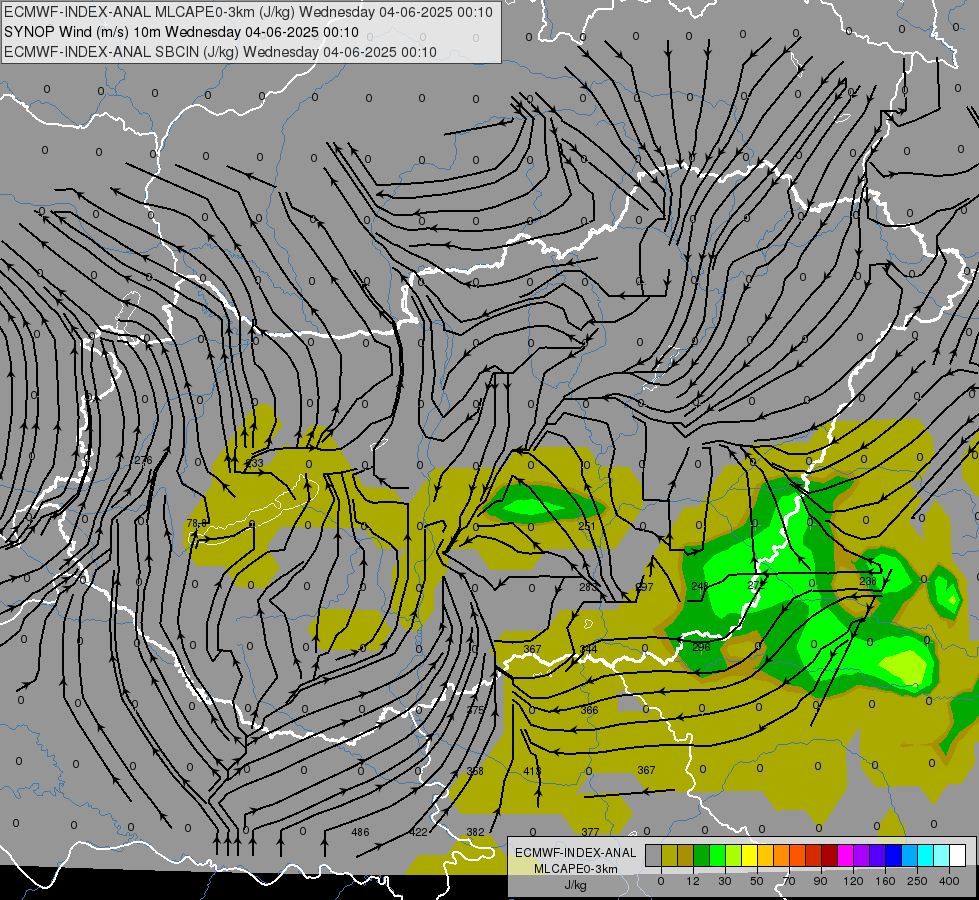The image size is (979, 900).
Task: Click the map value 344
Action: click(x=588, y=649)
